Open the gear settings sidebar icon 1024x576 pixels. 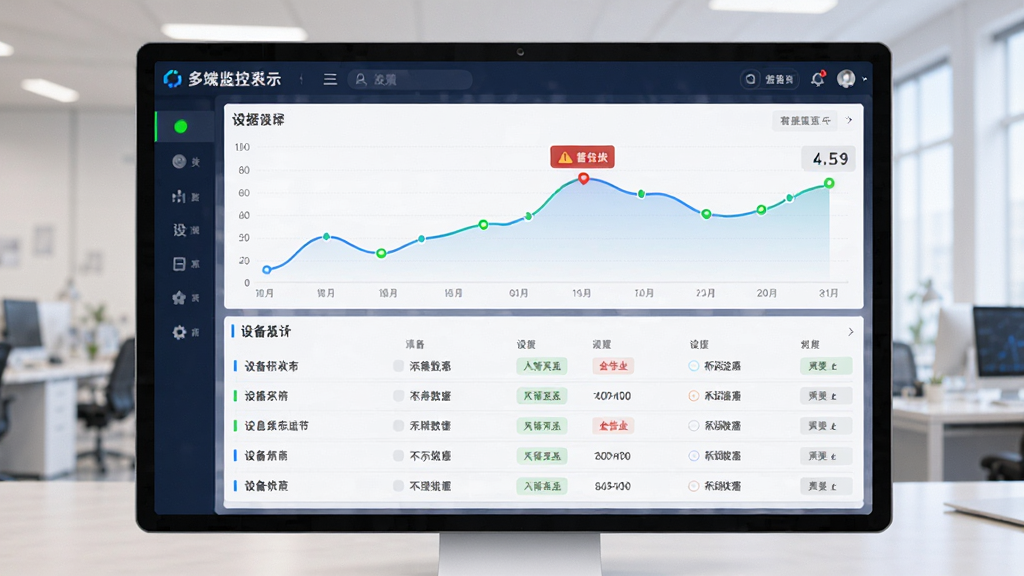pyautogui.click(x=179, y=332)
